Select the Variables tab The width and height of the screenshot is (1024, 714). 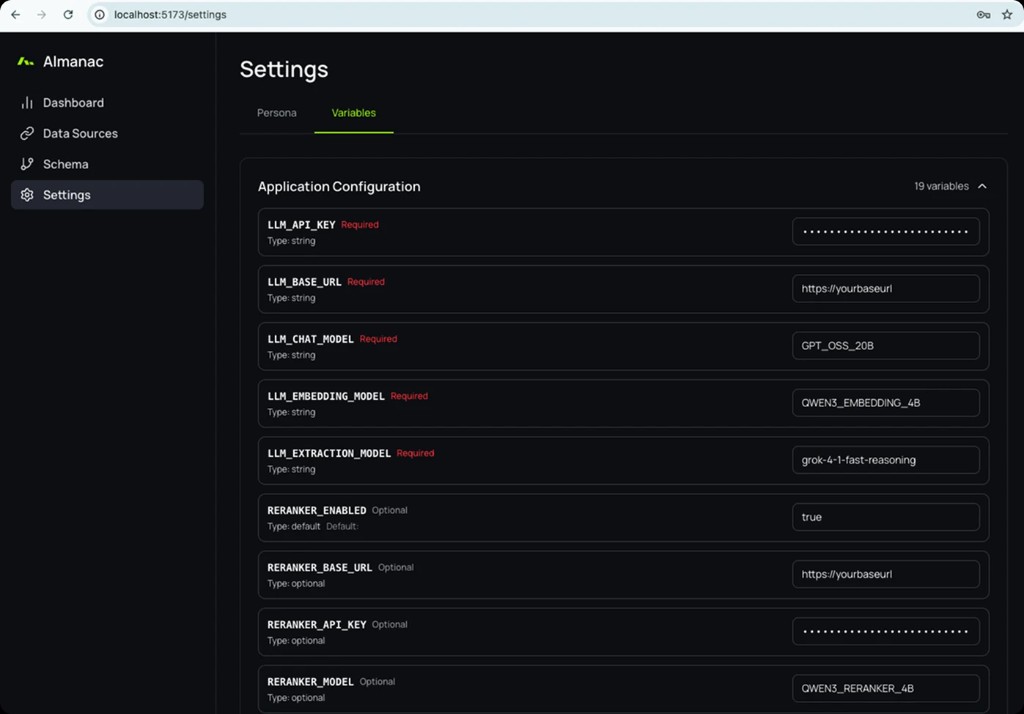pyautogui.click(x=354, y=113)
